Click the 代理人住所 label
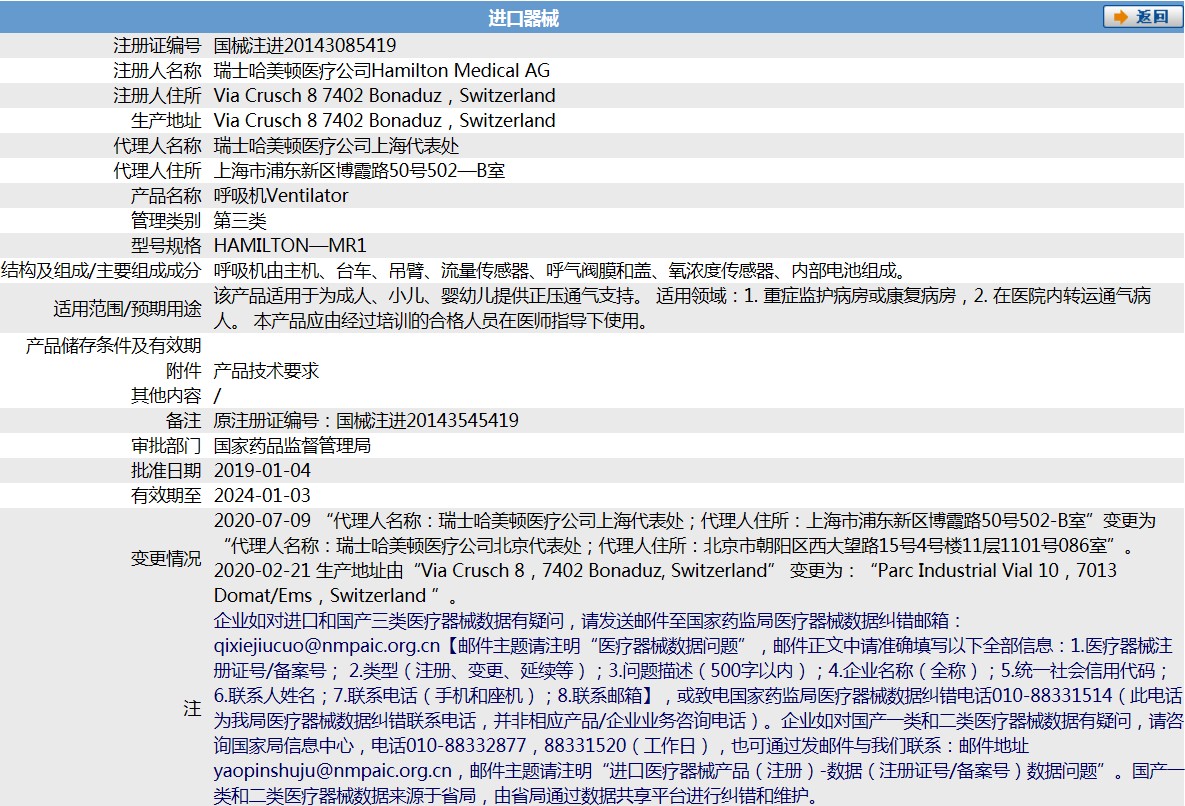The image size is (1185, 806). coord(157,170)
